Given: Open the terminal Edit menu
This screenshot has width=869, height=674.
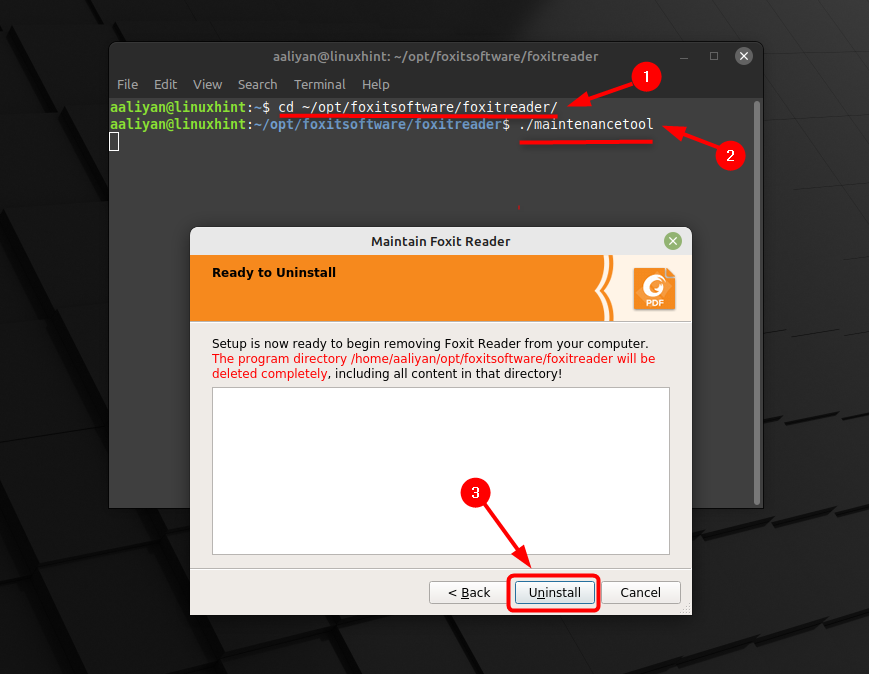Looking at the screenshot, I should point(165,84).
